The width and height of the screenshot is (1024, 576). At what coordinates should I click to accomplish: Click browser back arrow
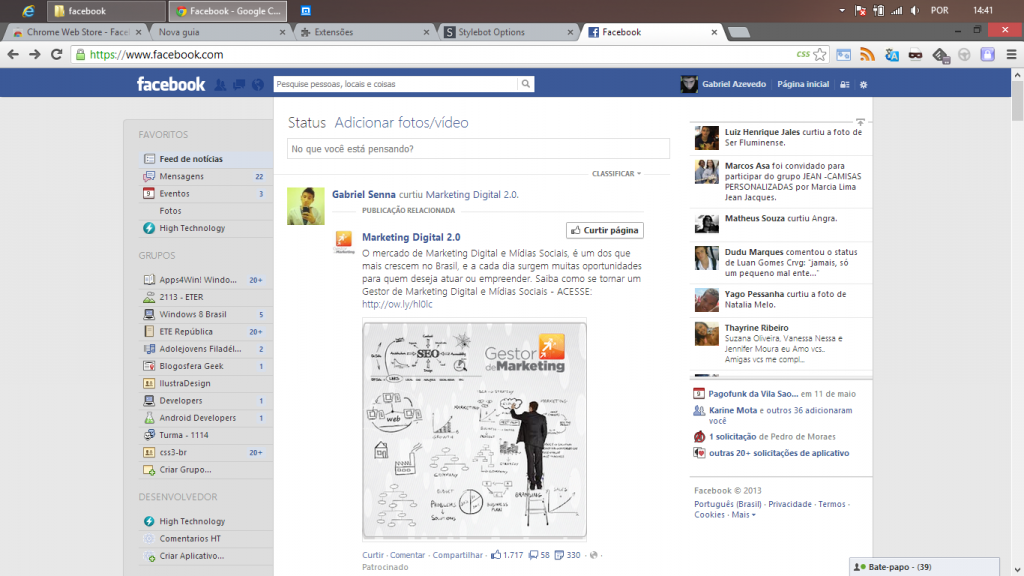click(x=13, y=54)
